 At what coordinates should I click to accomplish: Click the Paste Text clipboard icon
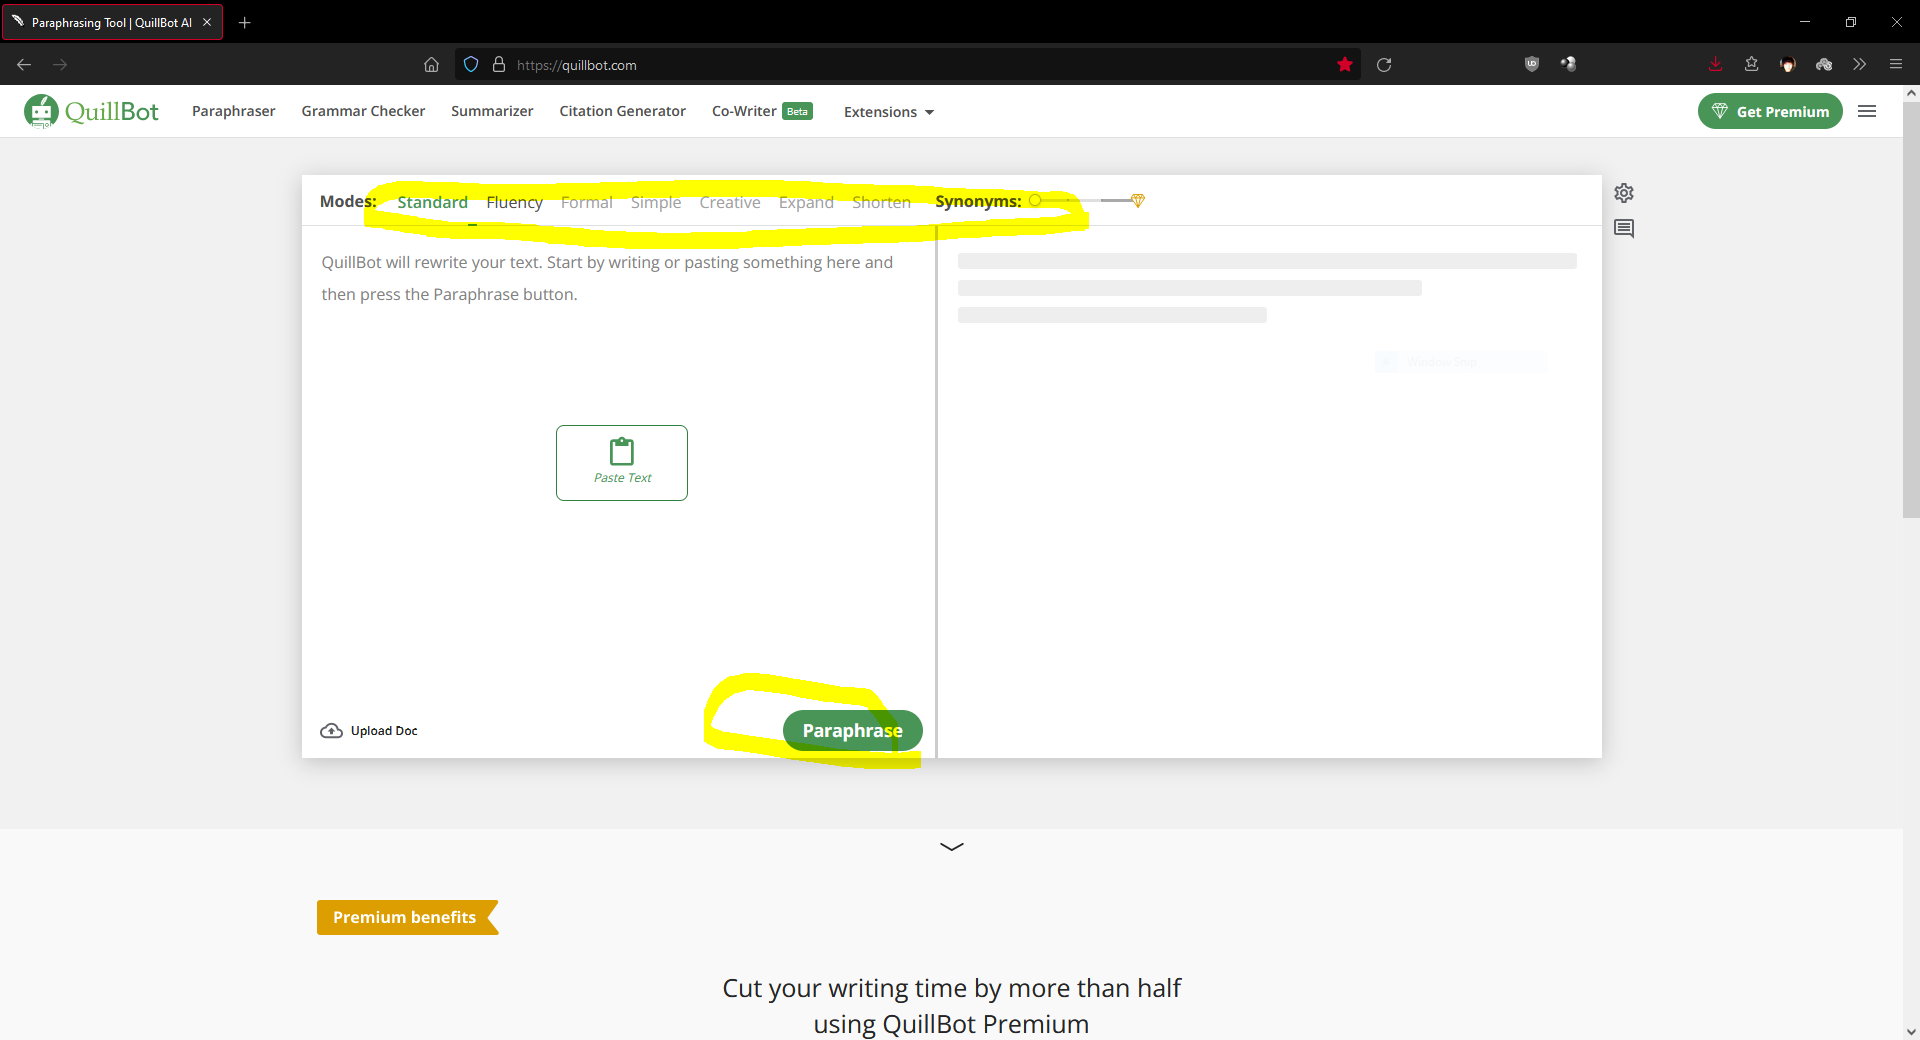coord(621,451)
